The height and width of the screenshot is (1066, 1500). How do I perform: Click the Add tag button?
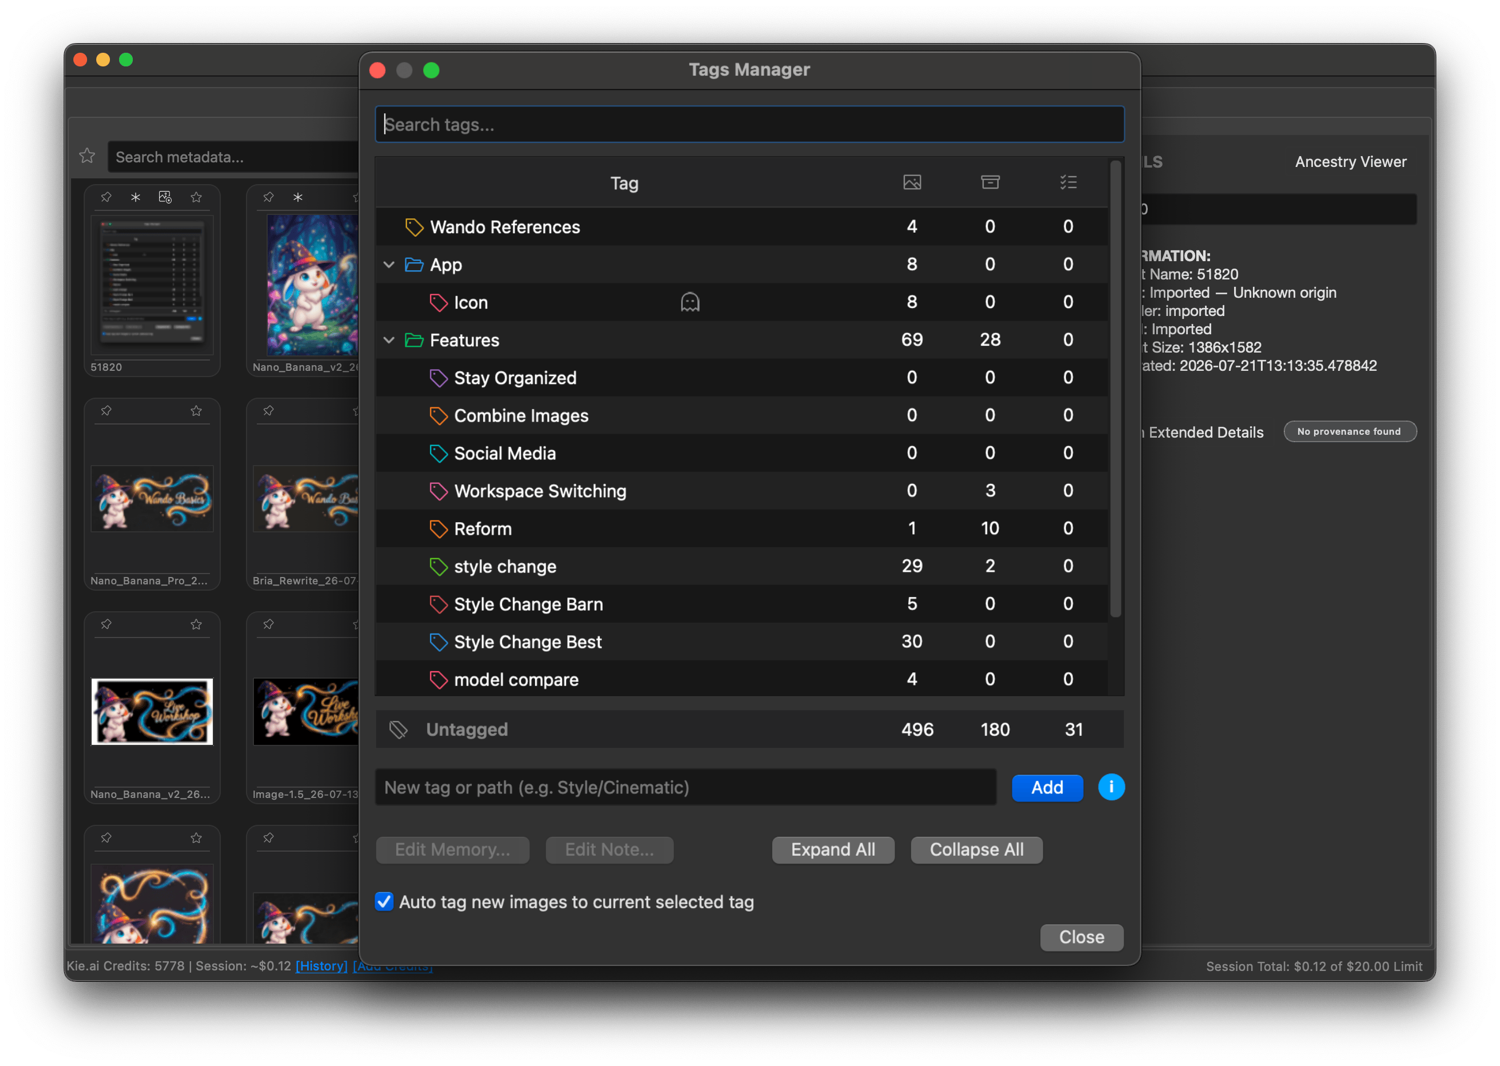pos(1047,787)
